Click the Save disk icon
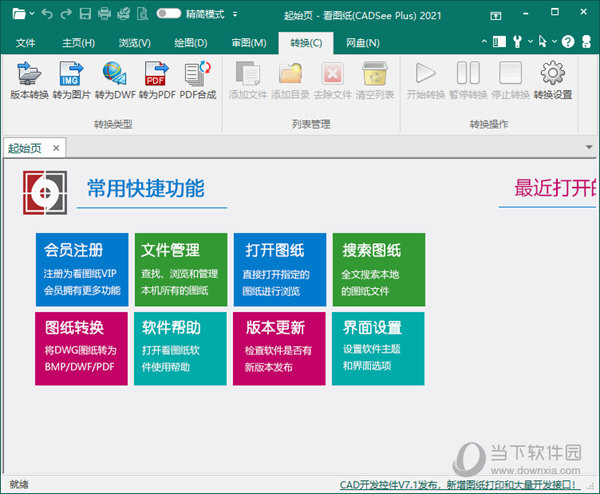Screen dimensions: 600x494 point(85,14)
